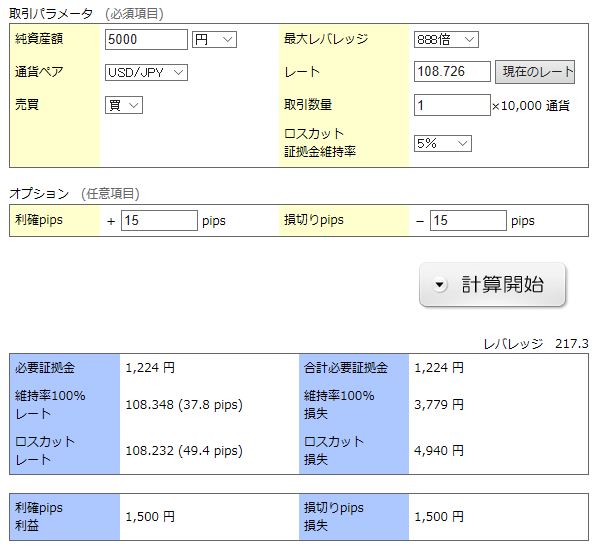Click the value 108.232 (49.4 pips)
599x555 pixels.
click(184, 451)
